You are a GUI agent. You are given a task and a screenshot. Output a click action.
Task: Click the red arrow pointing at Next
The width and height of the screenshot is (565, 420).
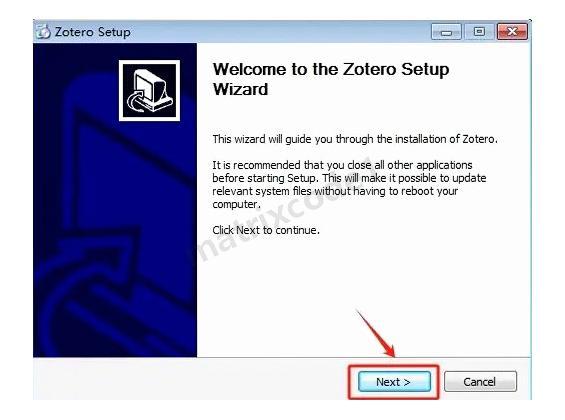(x=376, y=333)
